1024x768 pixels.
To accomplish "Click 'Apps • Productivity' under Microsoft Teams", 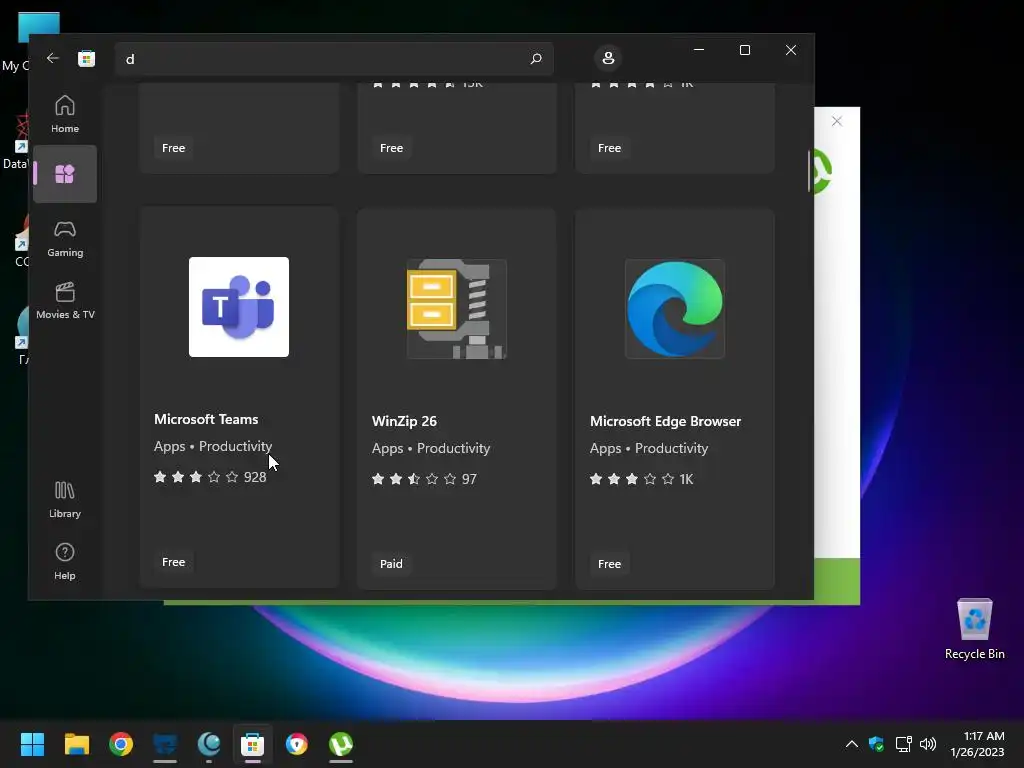I will coord(213,446).
